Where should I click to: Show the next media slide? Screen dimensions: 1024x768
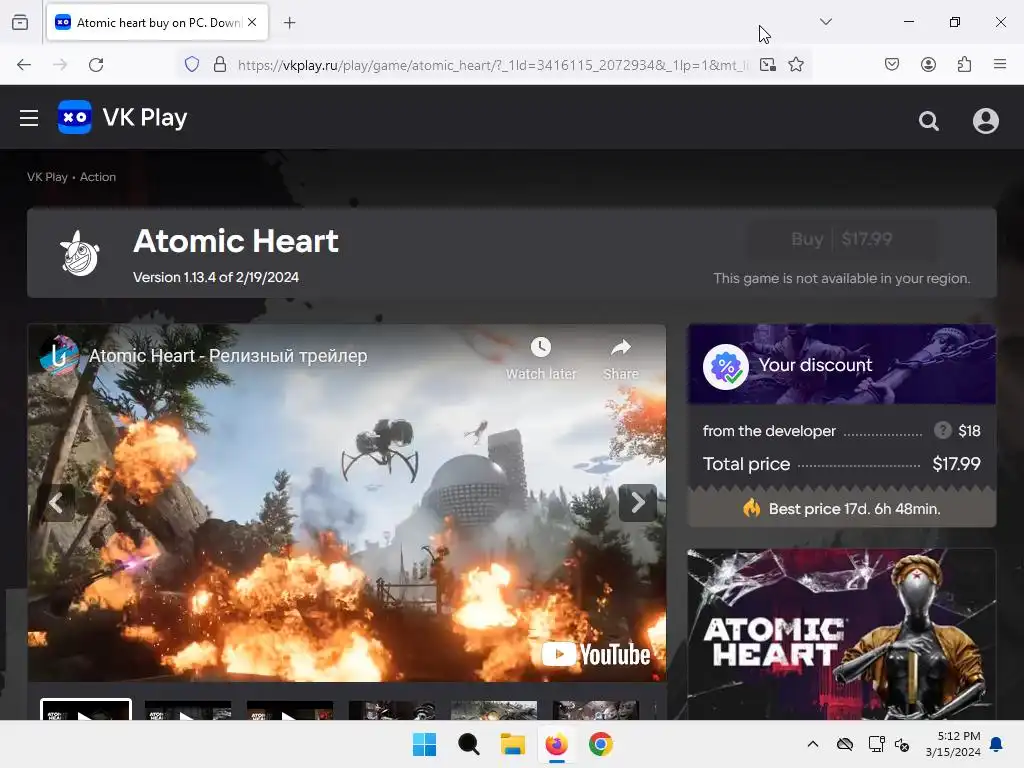[x=638, y=503]
